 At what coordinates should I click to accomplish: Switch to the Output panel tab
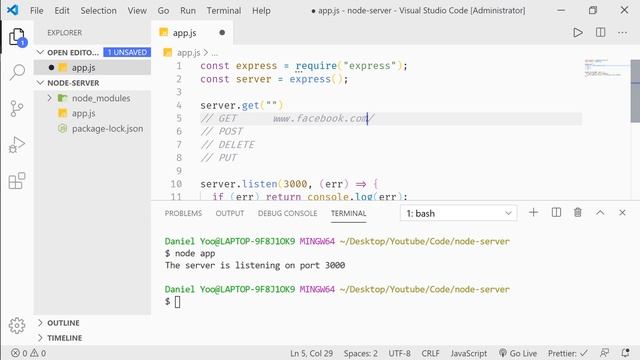(230, 213)
